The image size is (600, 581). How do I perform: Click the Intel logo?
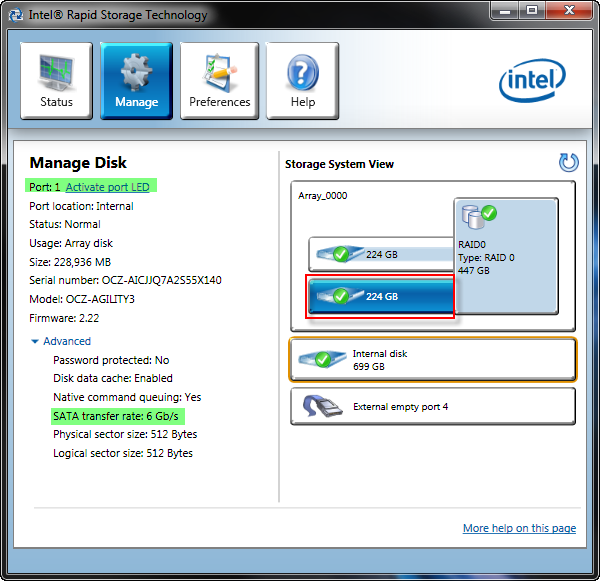(x=532, y=80)
